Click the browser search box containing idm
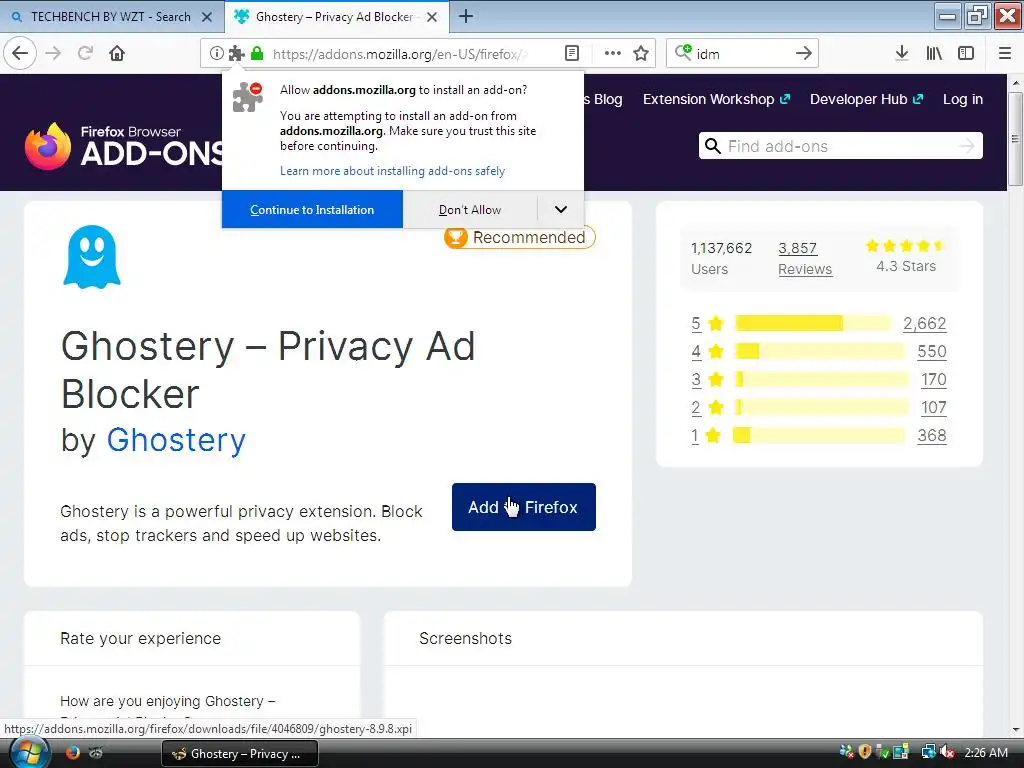Viewport: 1024px width, 768px height. [x=743, y=54]
